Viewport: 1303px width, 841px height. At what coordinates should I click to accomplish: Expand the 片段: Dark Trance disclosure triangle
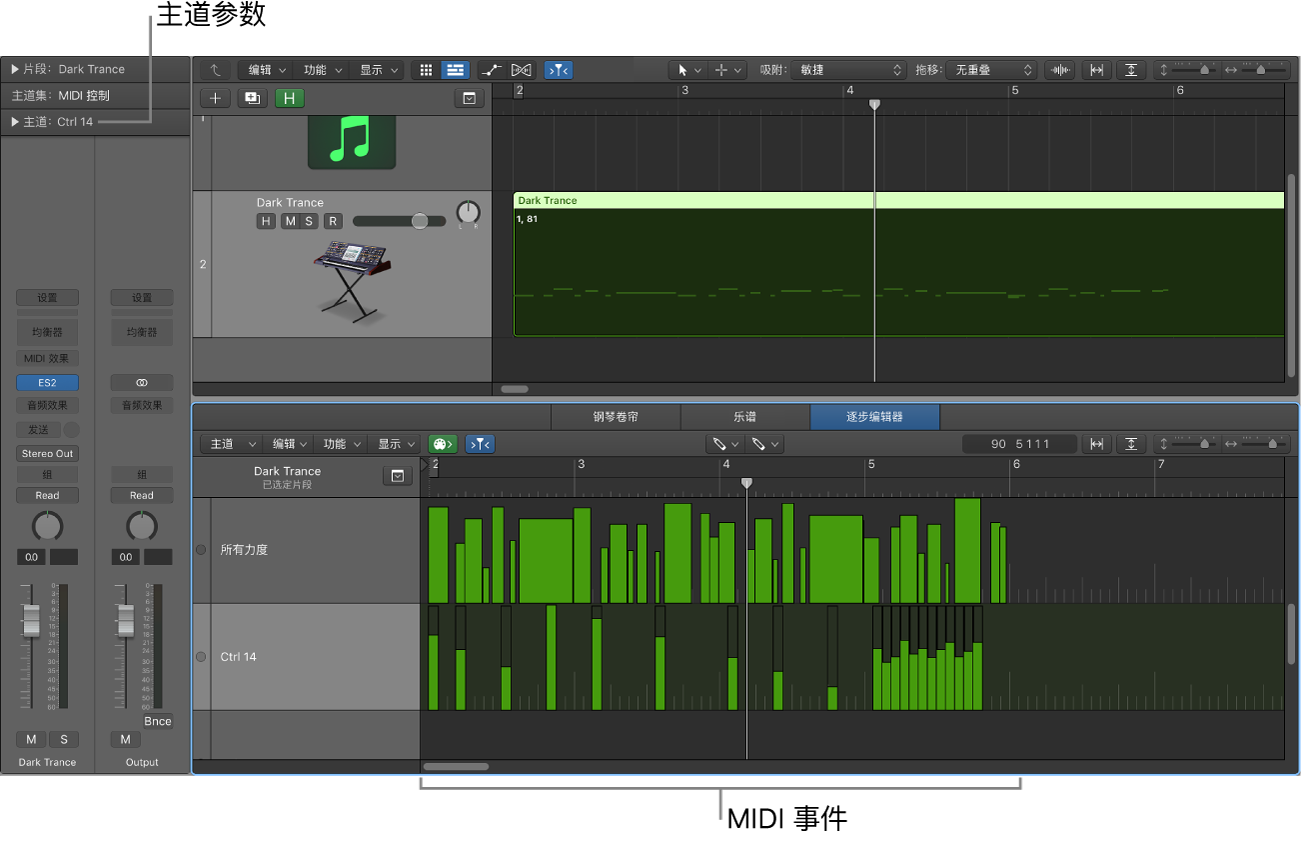point(15,69)
